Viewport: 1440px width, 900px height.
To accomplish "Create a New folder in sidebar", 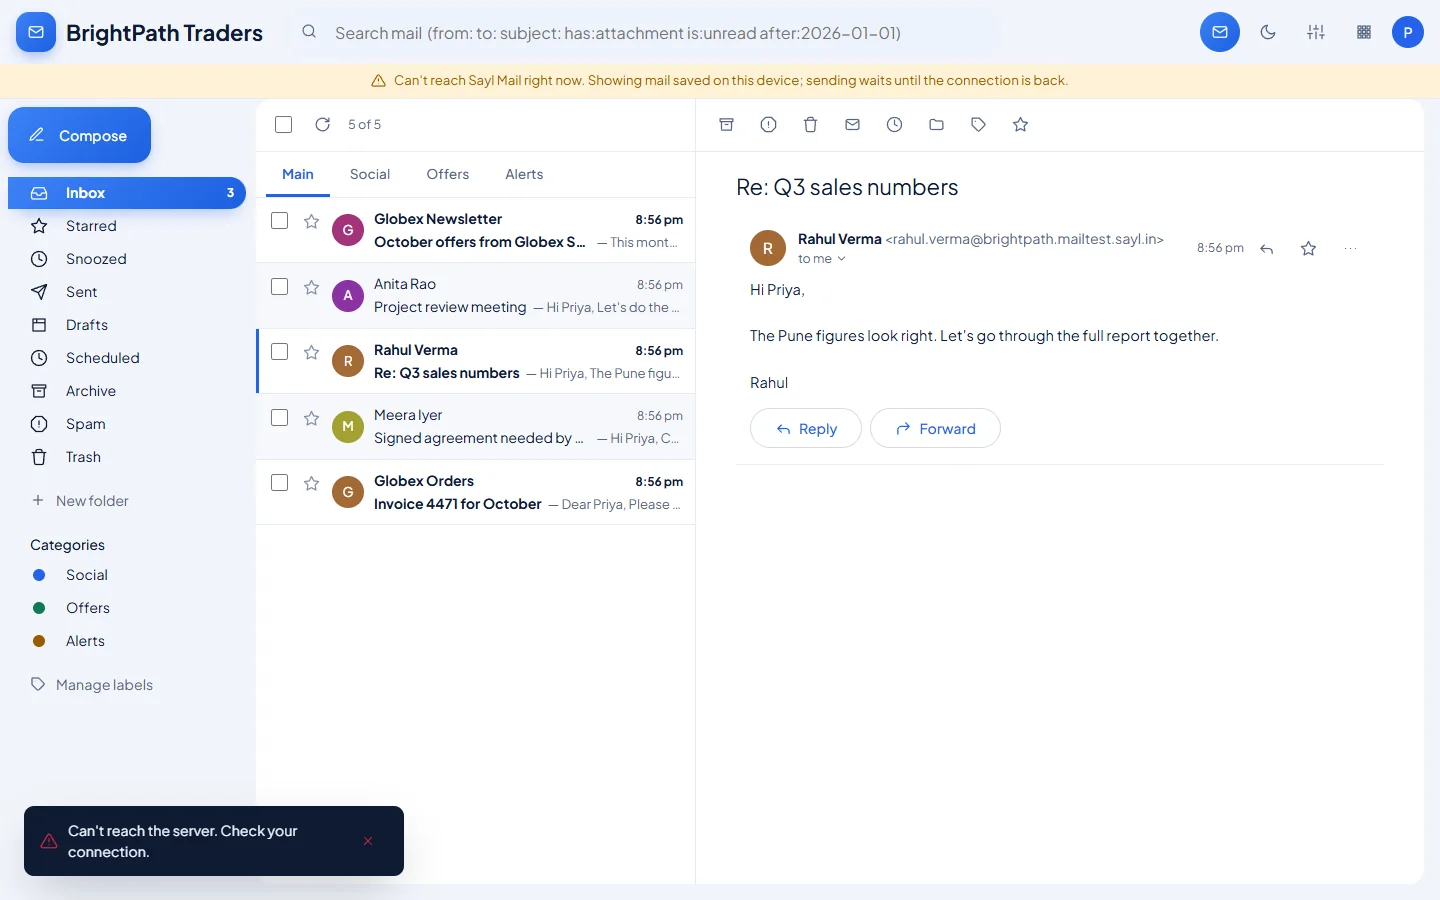I will tap(80, 501).
